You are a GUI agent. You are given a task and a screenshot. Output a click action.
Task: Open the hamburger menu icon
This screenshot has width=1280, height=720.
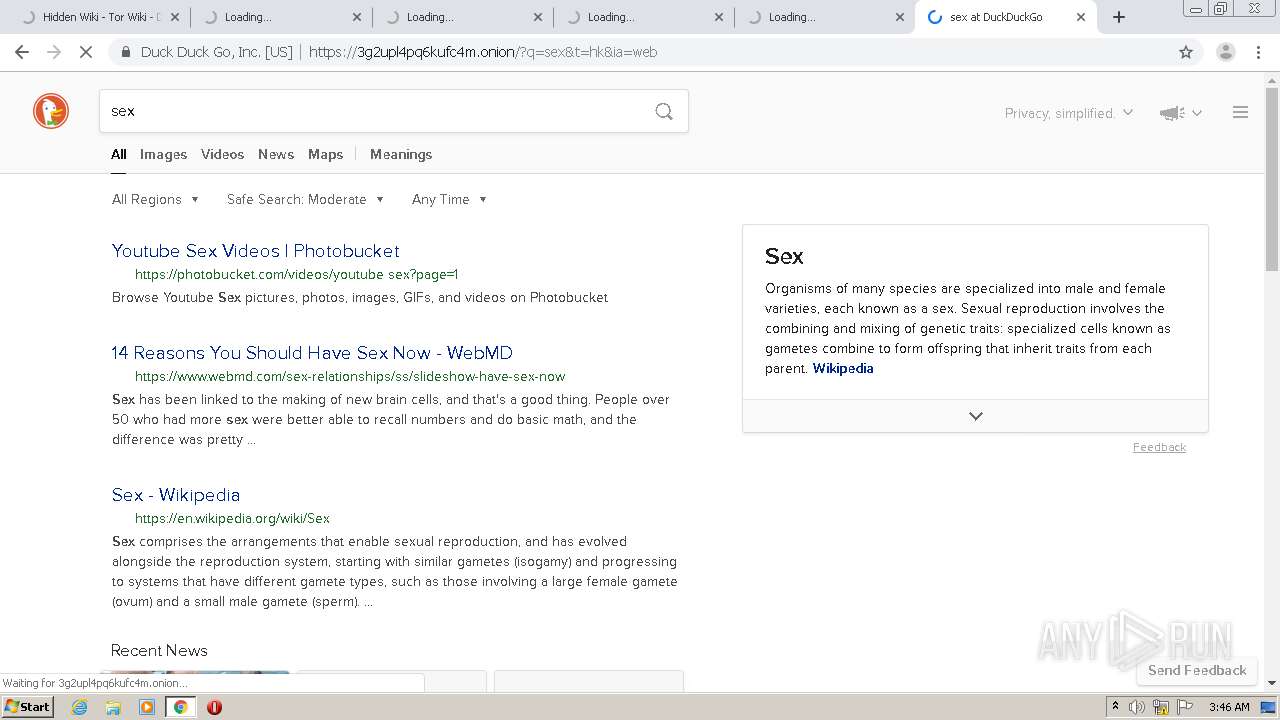(1240, 113)
